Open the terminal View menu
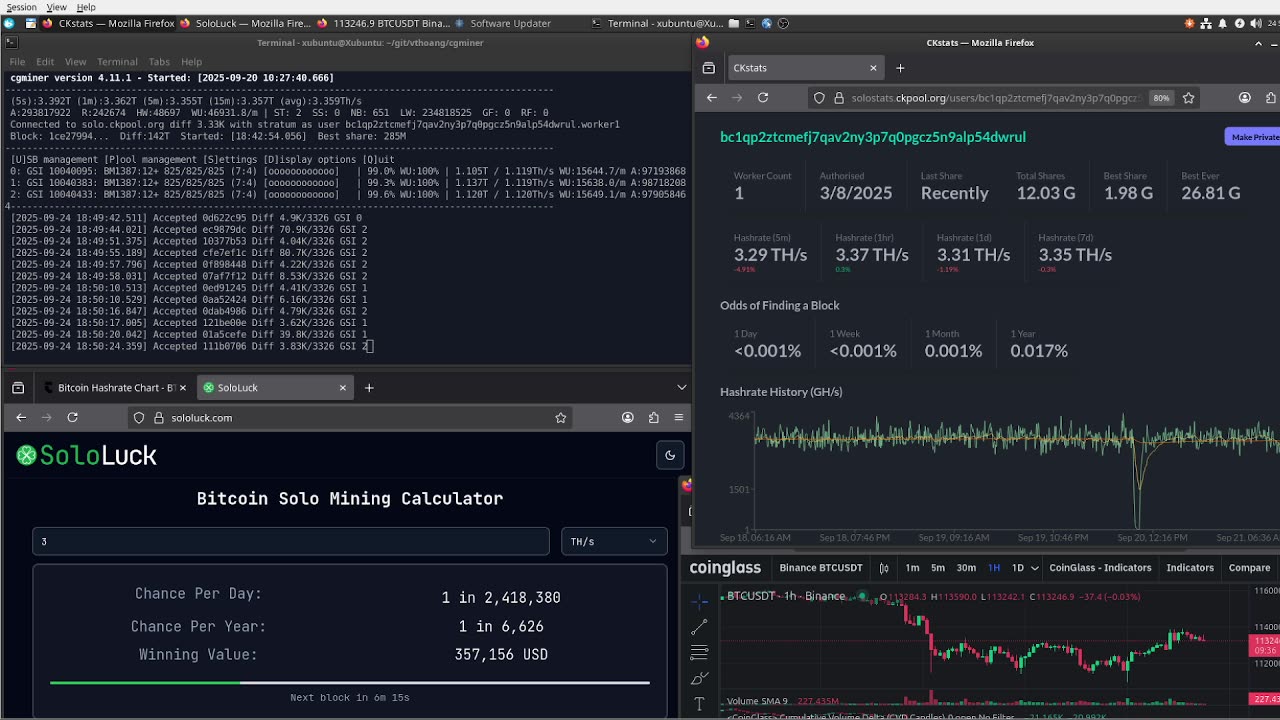The width and height of the screenshot is (1280, 720). [x=75, y=62]
